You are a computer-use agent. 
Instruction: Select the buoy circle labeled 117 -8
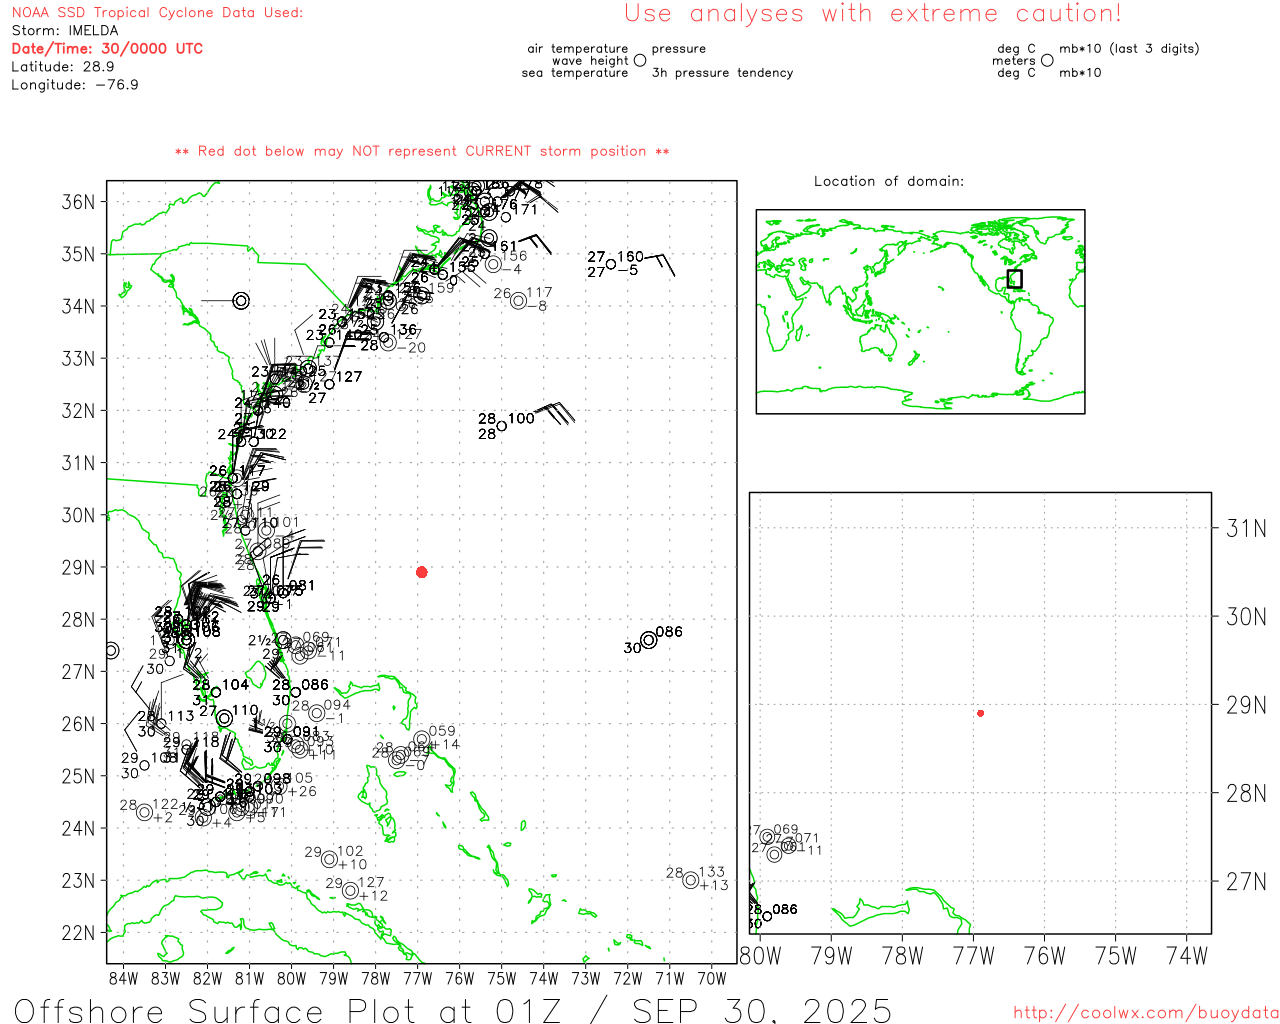click(x=518, y=301)
